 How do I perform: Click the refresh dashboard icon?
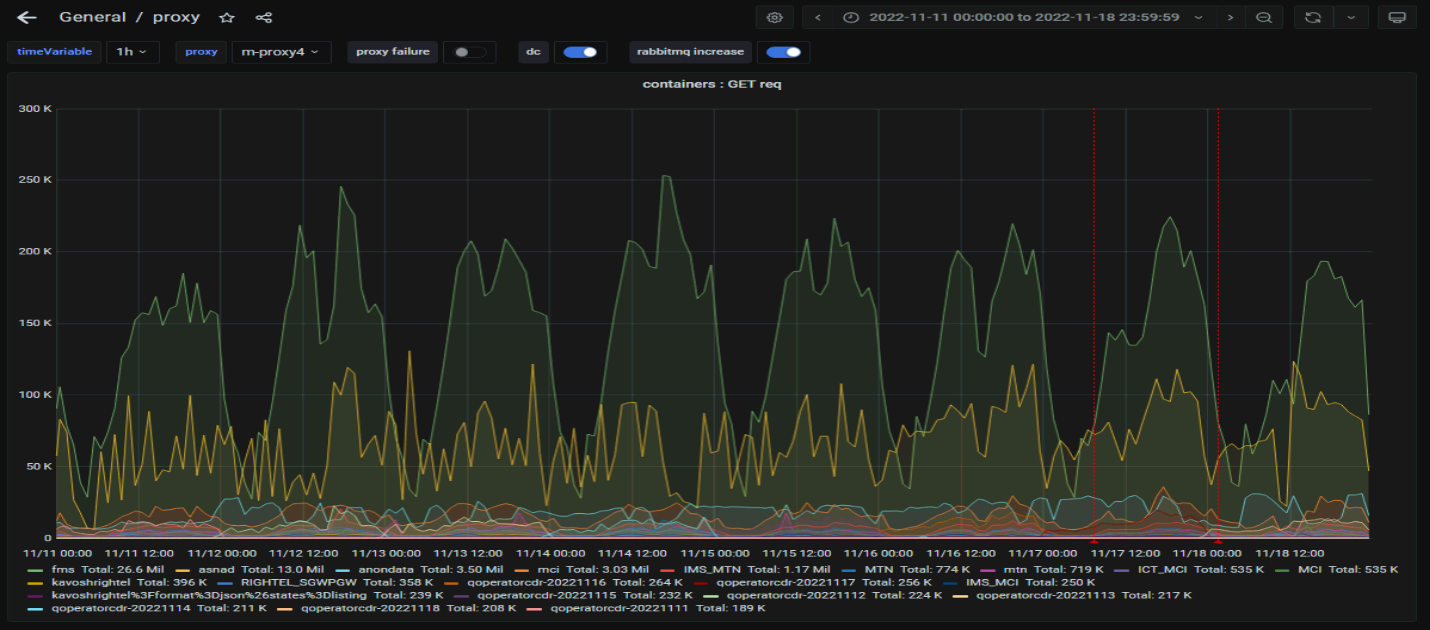(1313, 17)
